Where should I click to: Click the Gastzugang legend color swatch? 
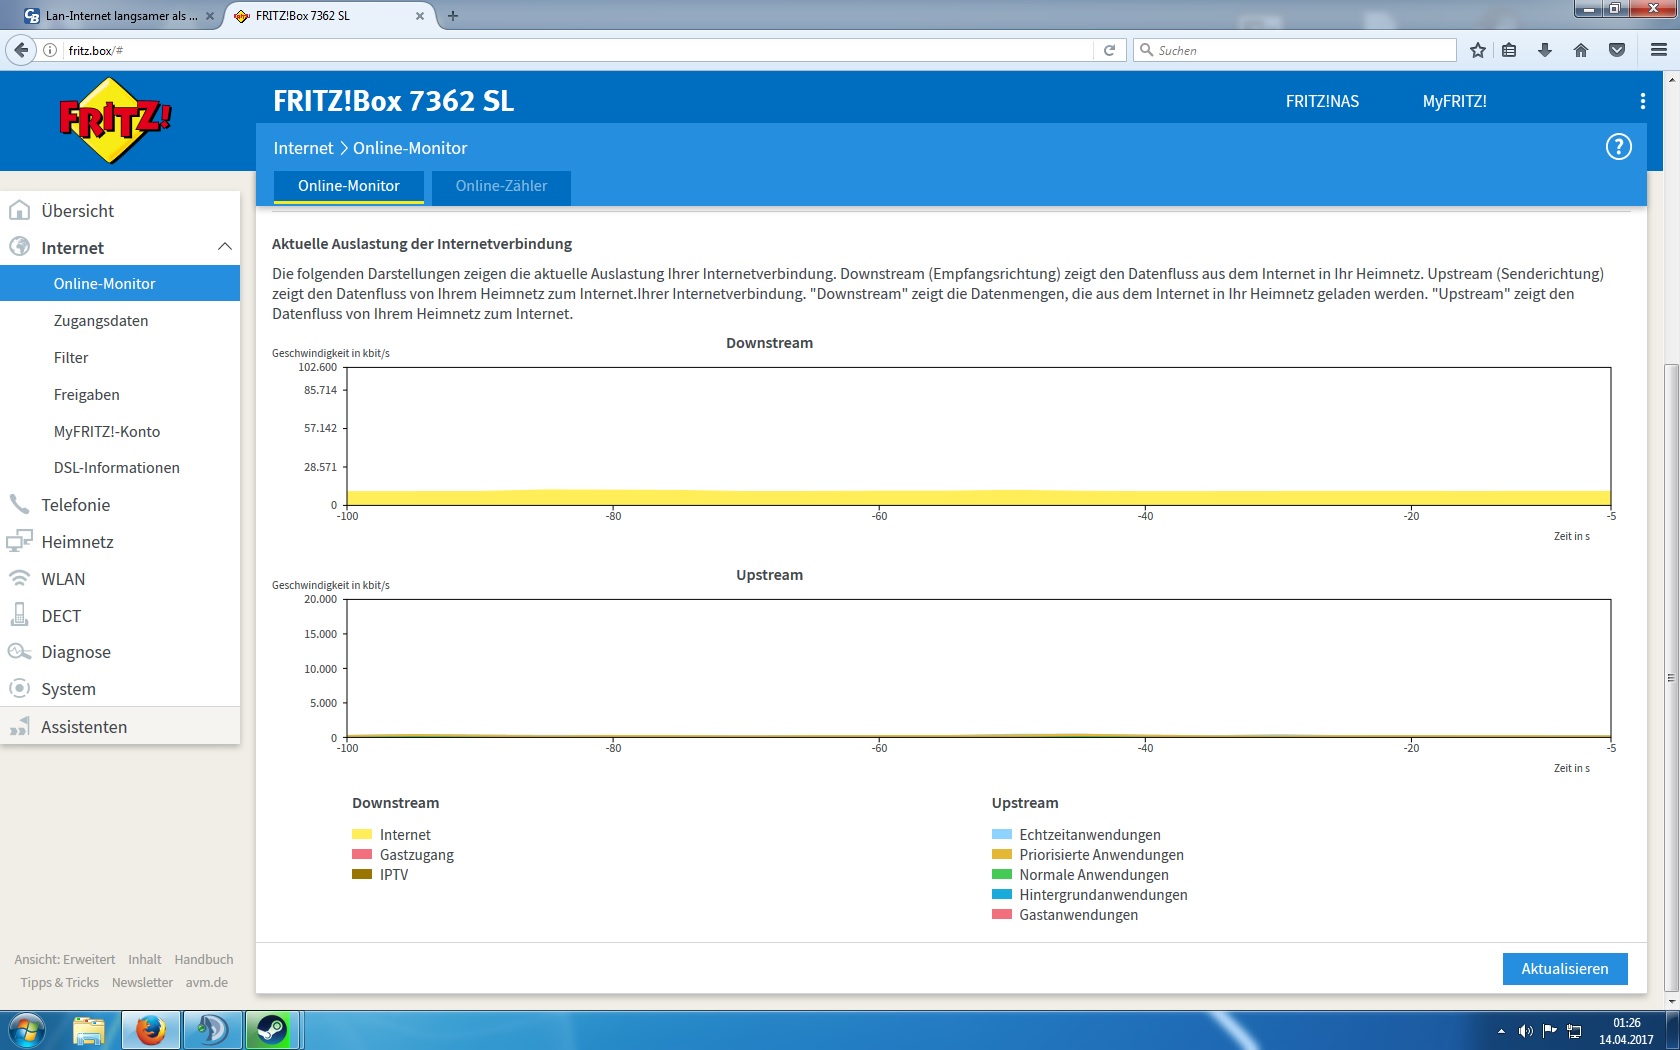362,854
